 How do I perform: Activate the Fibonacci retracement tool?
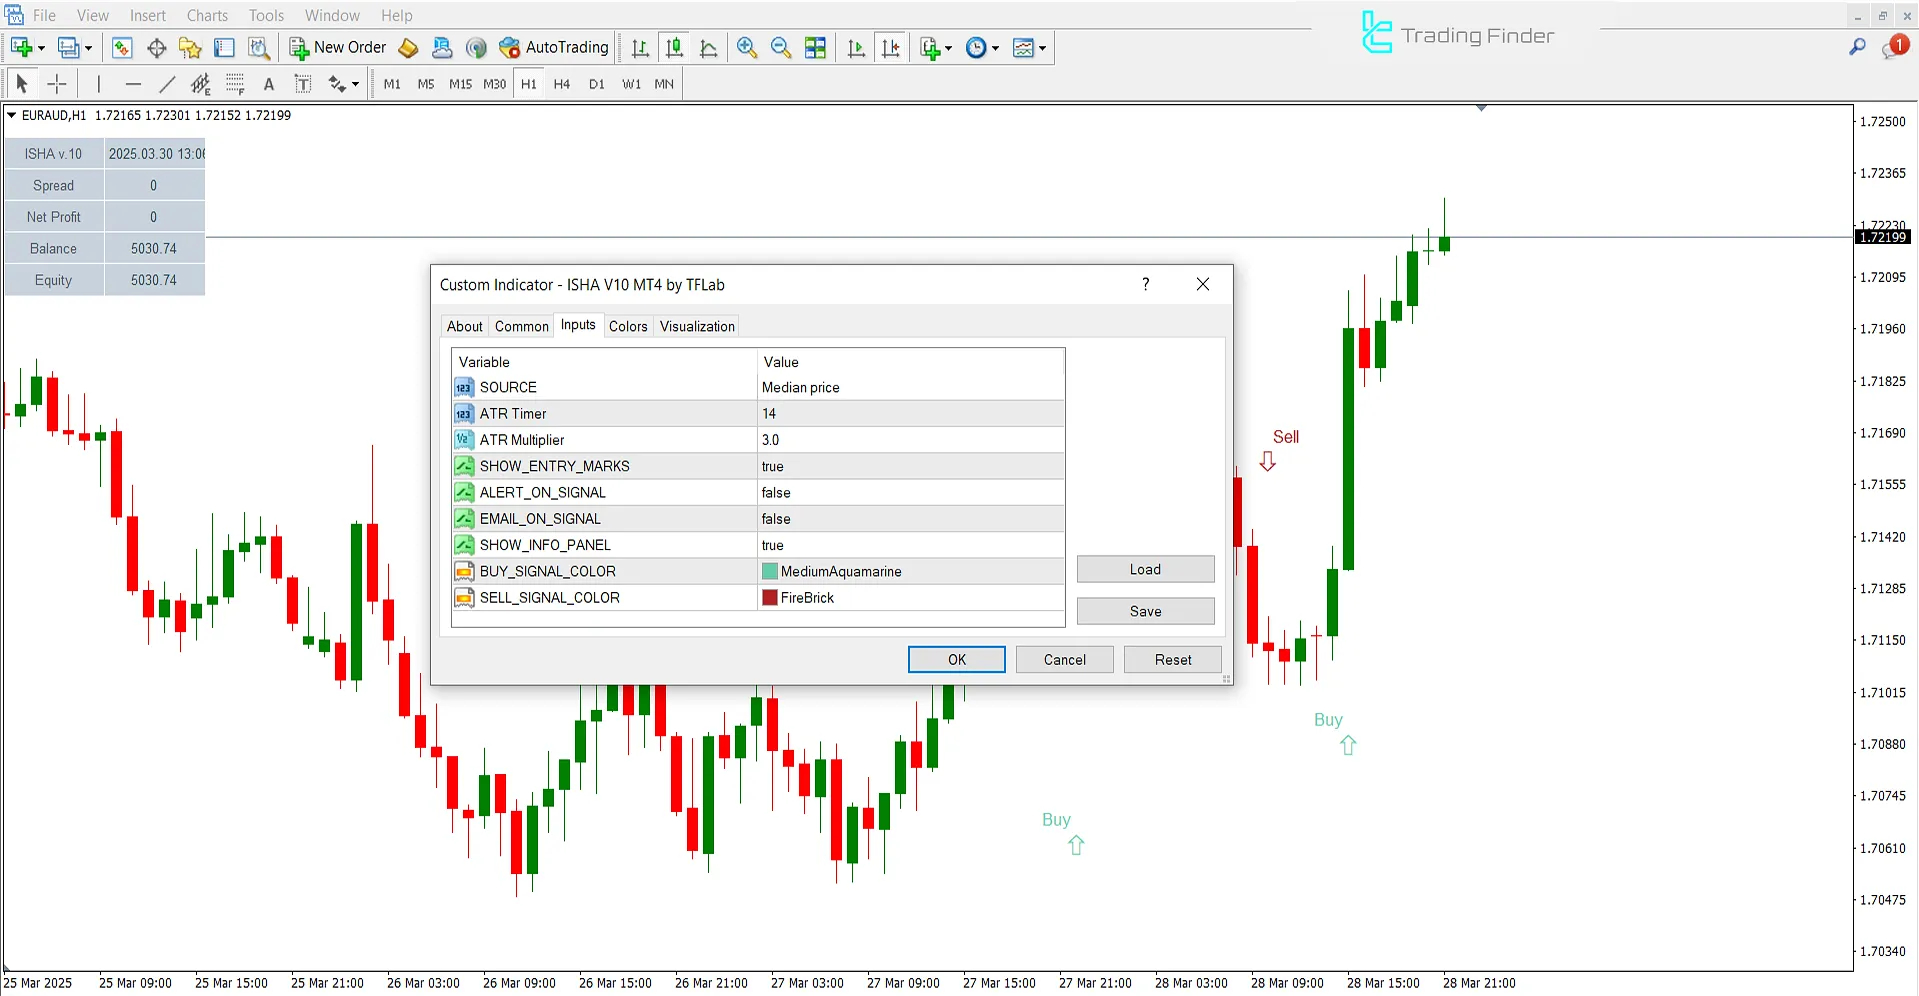pos(236,84)
